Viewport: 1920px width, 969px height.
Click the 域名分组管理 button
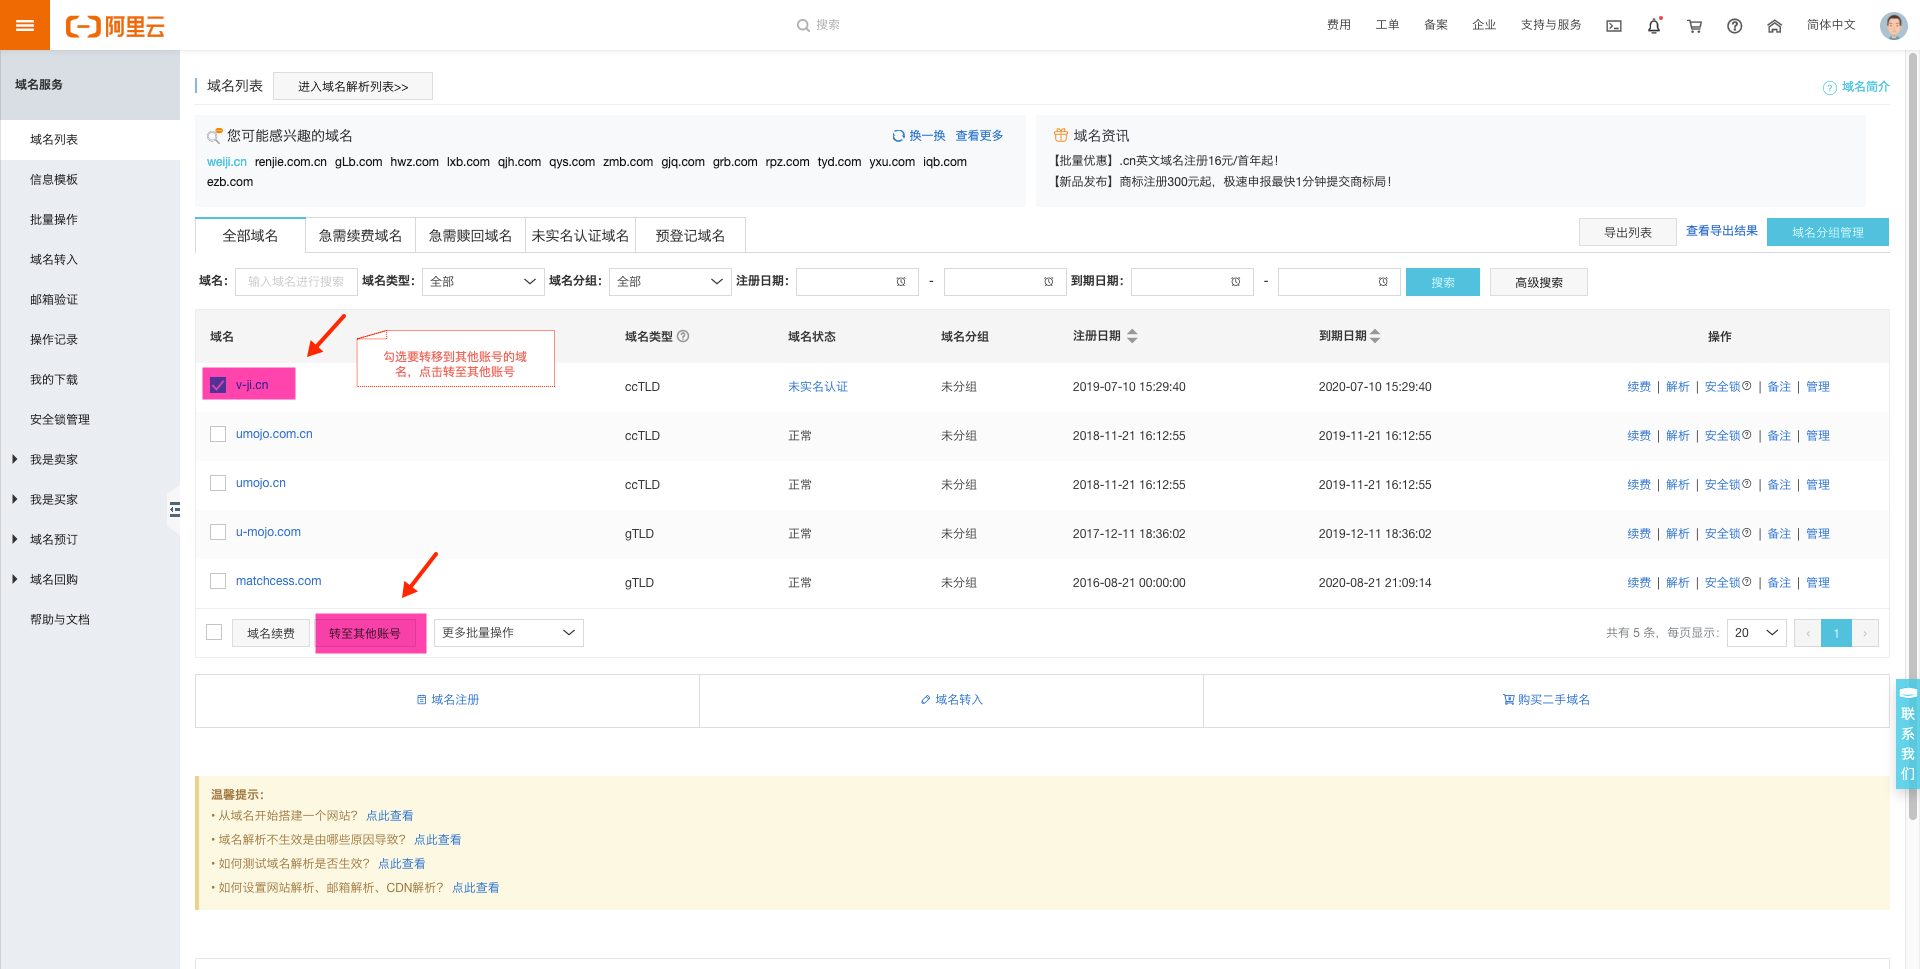[x=1827, y=232]
